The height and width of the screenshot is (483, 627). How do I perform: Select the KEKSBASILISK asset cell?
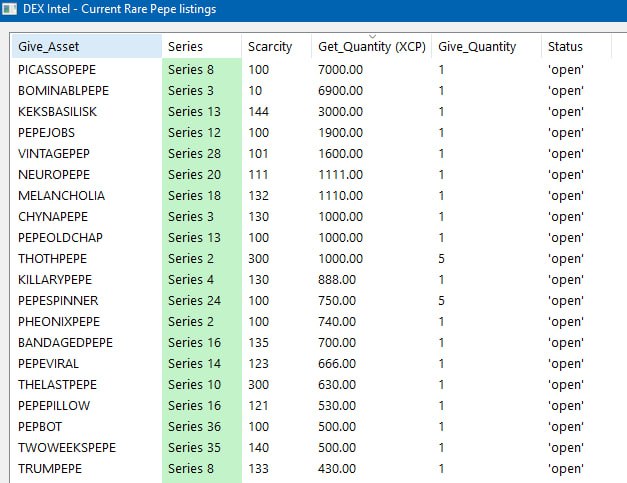tap(57, 112)
